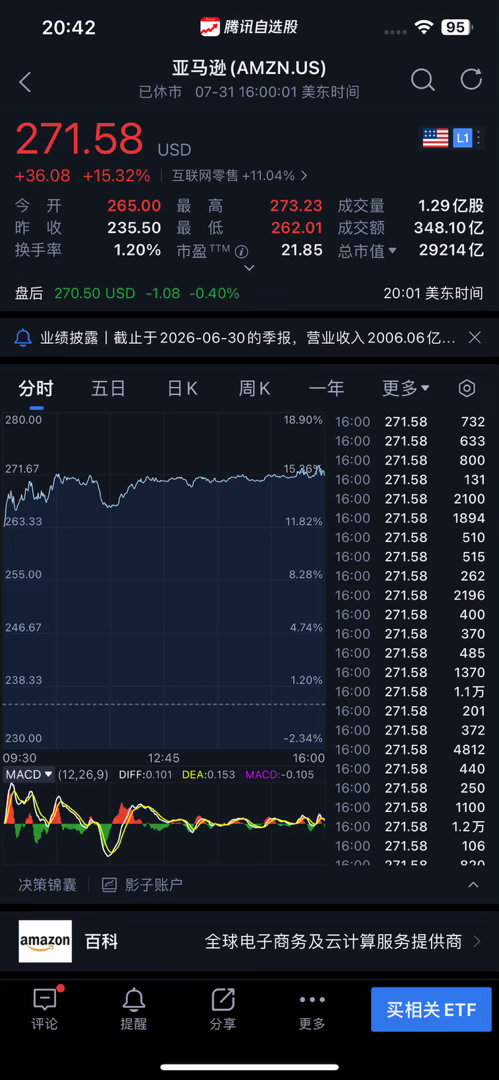The width and height of the screenshot is (499, 1080).
Task: Expand the 决策锦囊 panel up chevron
Action: pyautogui.click(x=473, y=884)
